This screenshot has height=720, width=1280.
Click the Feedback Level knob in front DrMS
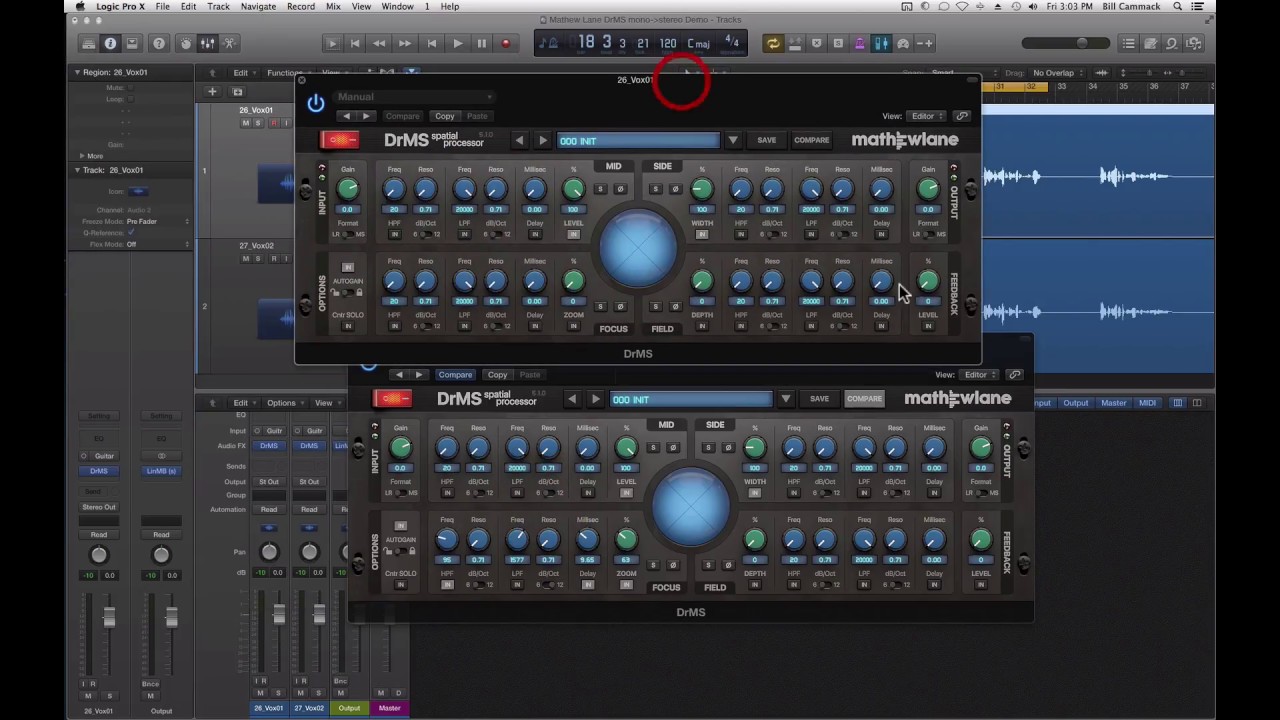[x=928, y=282]
